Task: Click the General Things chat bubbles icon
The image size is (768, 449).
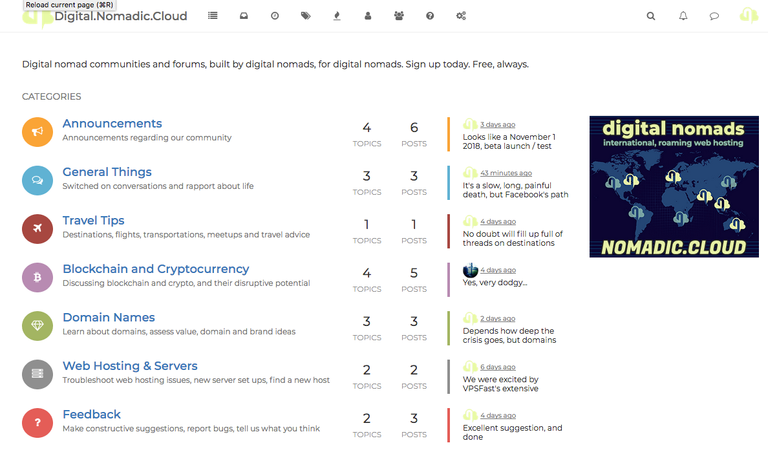Action: (37, 180)
